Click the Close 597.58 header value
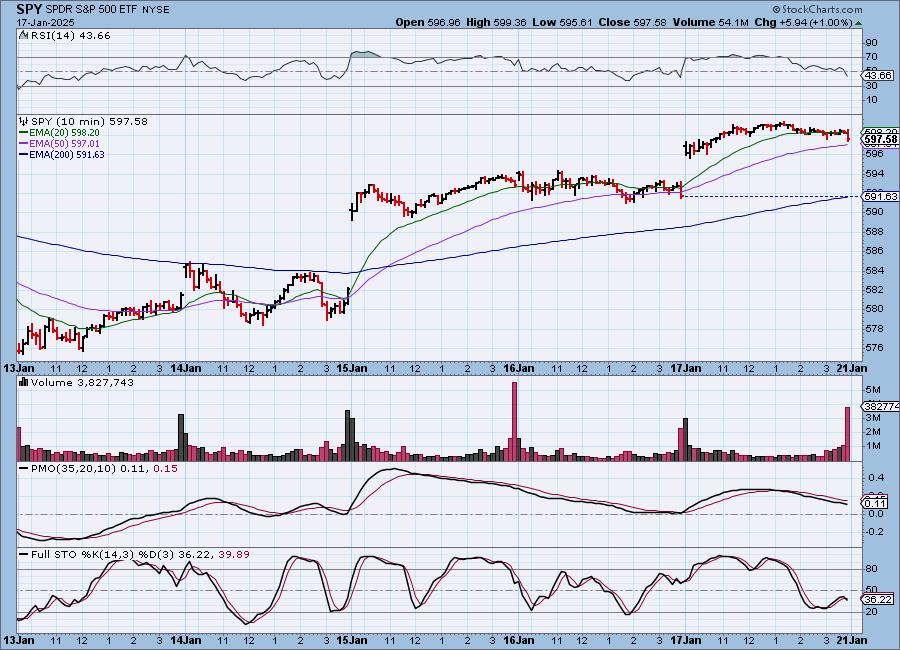 click(x=632, y=22)
